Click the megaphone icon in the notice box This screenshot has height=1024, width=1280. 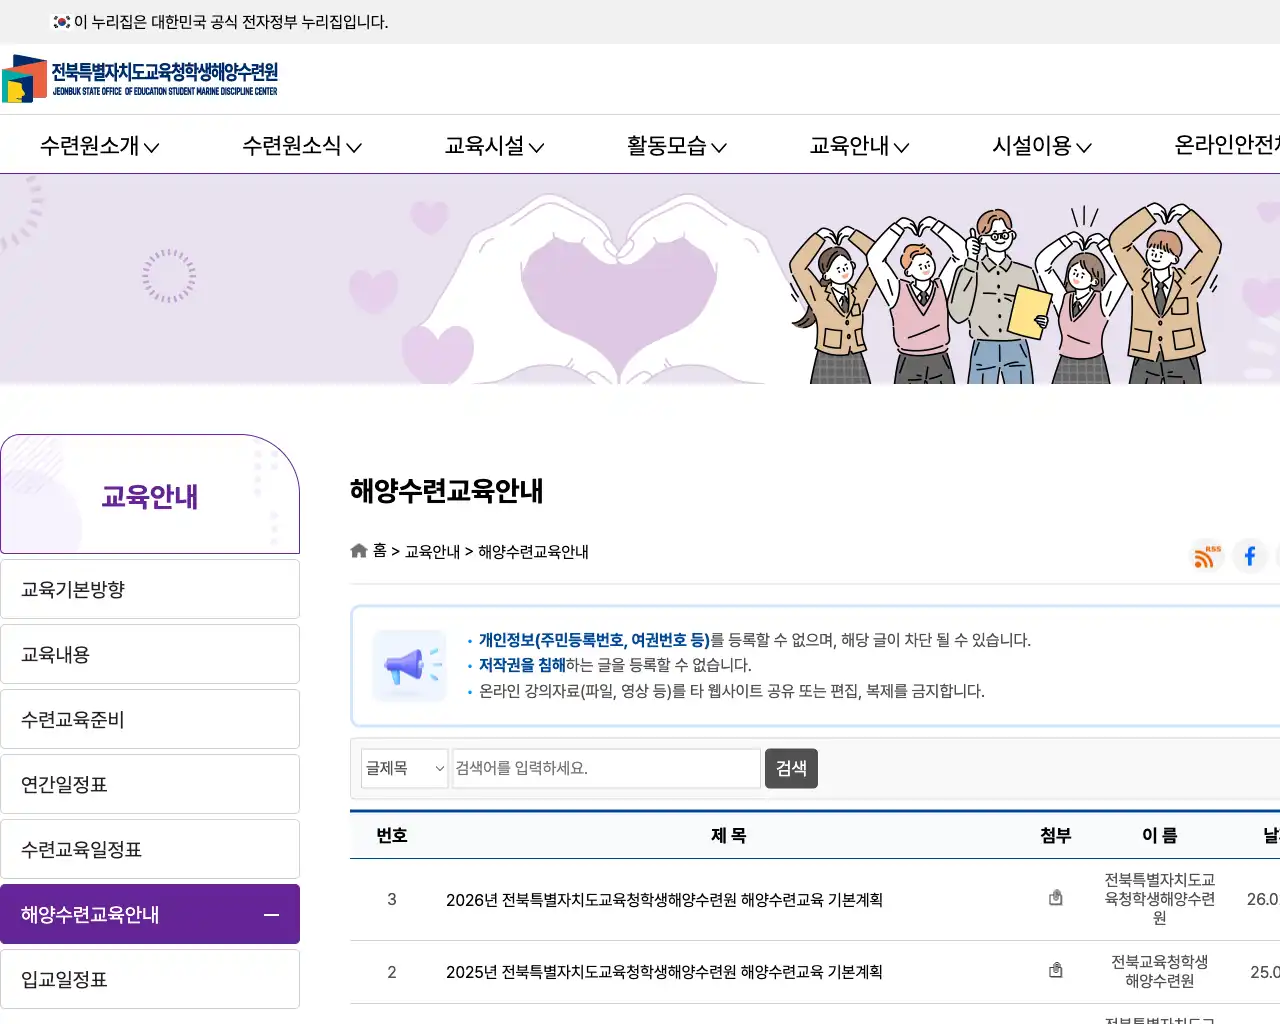(409, 665)
